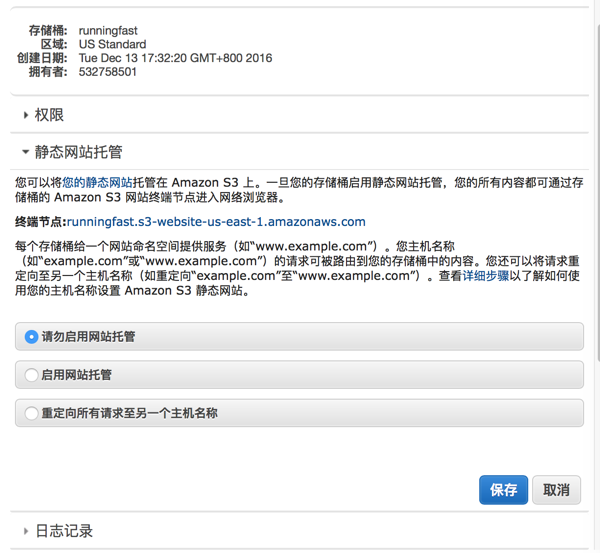Follow the 详细步骤 link
The width and height of the screenshot is (600, 553).
(x=485, y=277)
